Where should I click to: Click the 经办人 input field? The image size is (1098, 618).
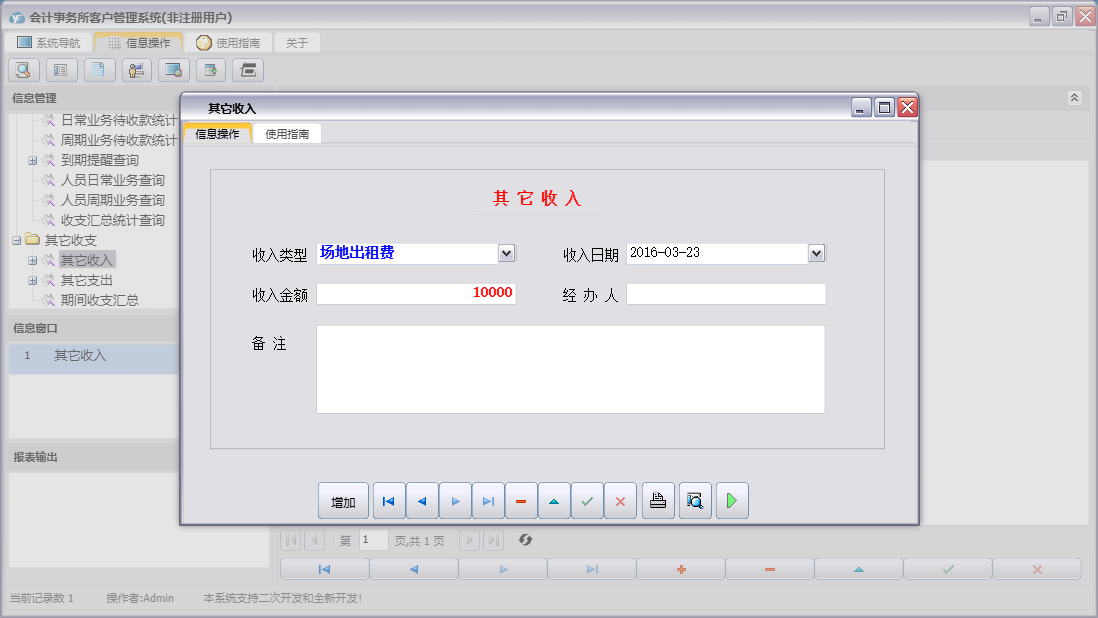(726, 294)
